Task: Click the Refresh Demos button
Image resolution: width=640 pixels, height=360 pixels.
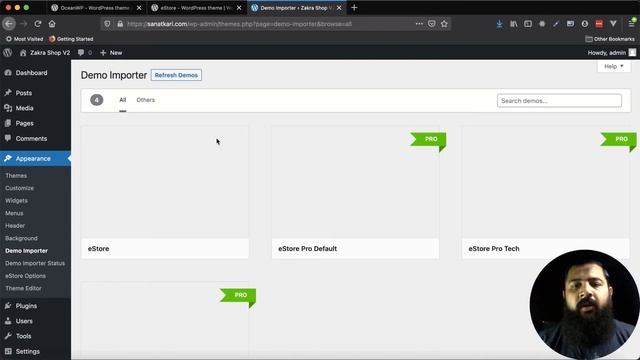Action: 176,75
